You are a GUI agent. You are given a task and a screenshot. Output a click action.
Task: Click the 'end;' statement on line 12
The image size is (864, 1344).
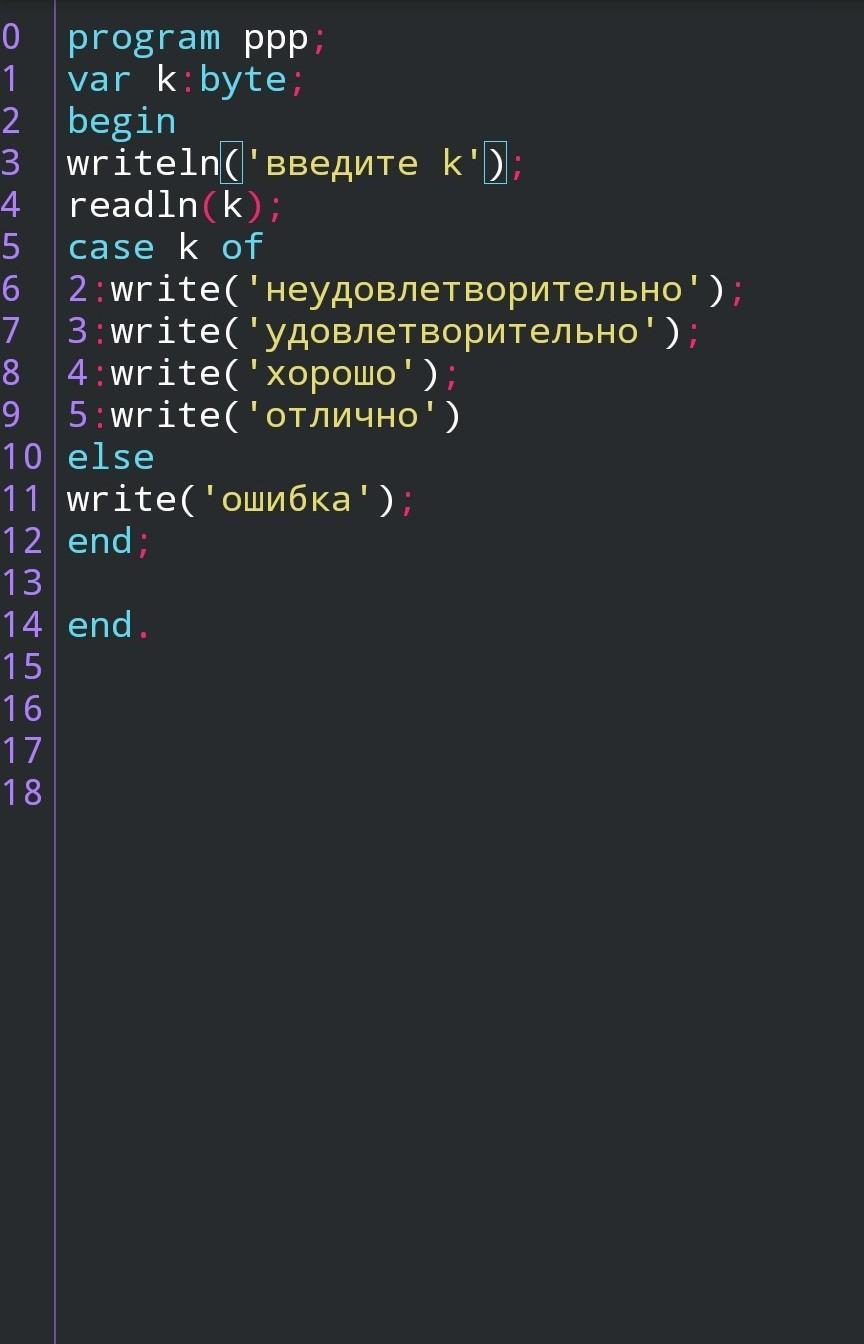pyautogui.click(x=109, y=541)
